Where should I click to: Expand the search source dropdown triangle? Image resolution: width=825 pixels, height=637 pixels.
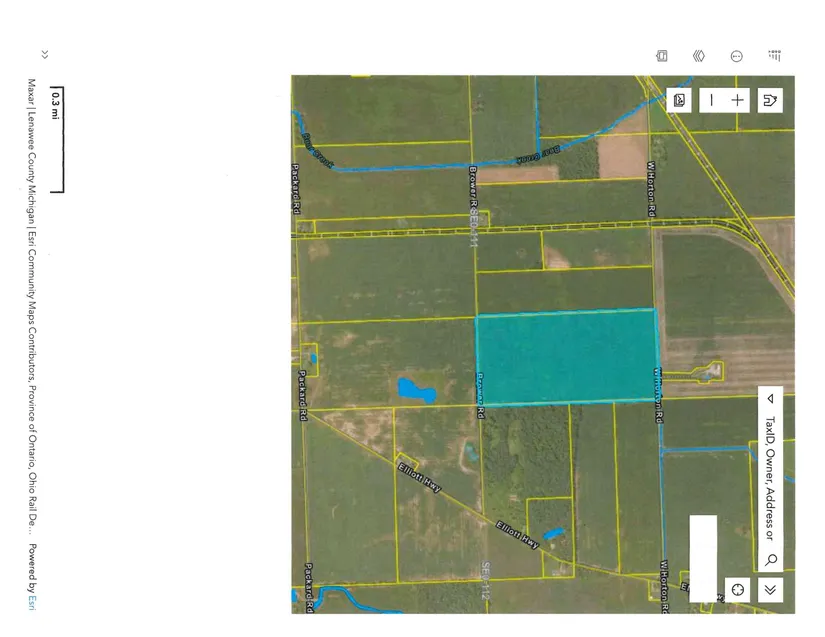click(770, 398)
